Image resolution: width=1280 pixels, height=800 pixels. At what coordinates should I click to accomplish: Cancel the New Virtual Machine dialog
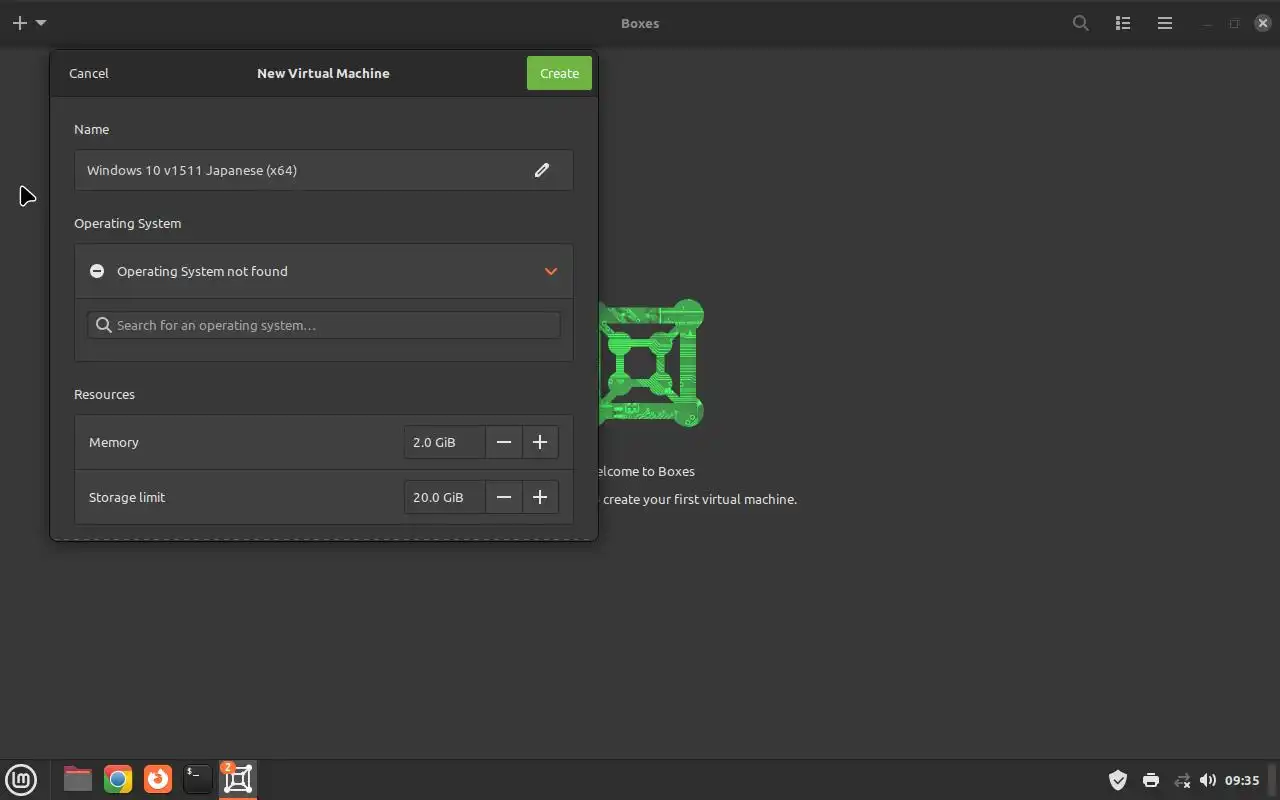point(89,73)
